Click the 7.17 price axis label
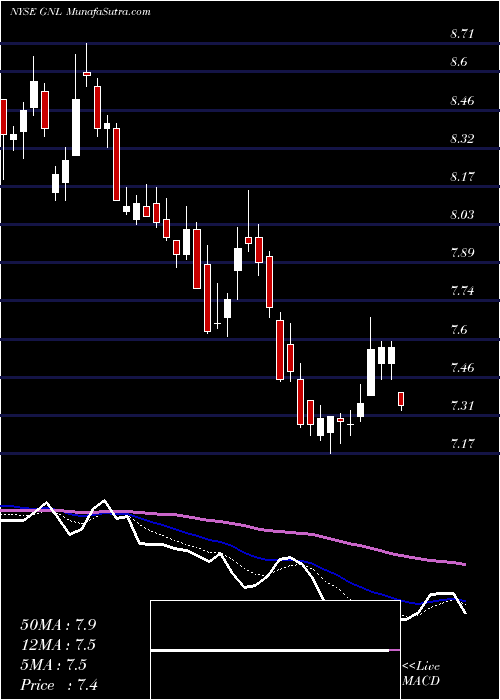This screenshot has height=700, width=500. click(x=462, y=444)
